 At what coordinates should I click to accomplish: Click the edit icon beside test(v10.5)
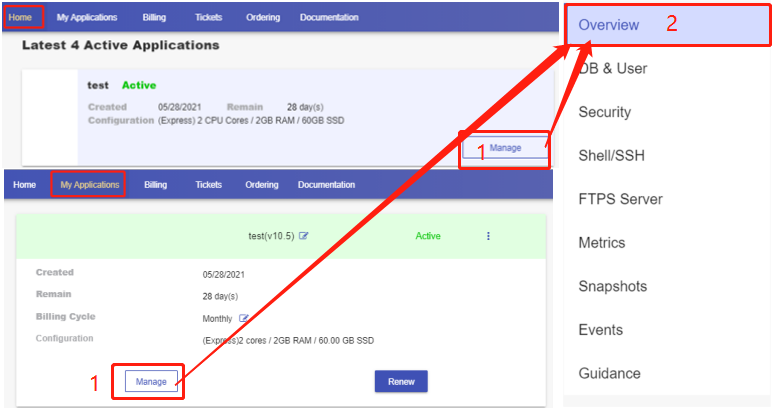coord(304,236)
